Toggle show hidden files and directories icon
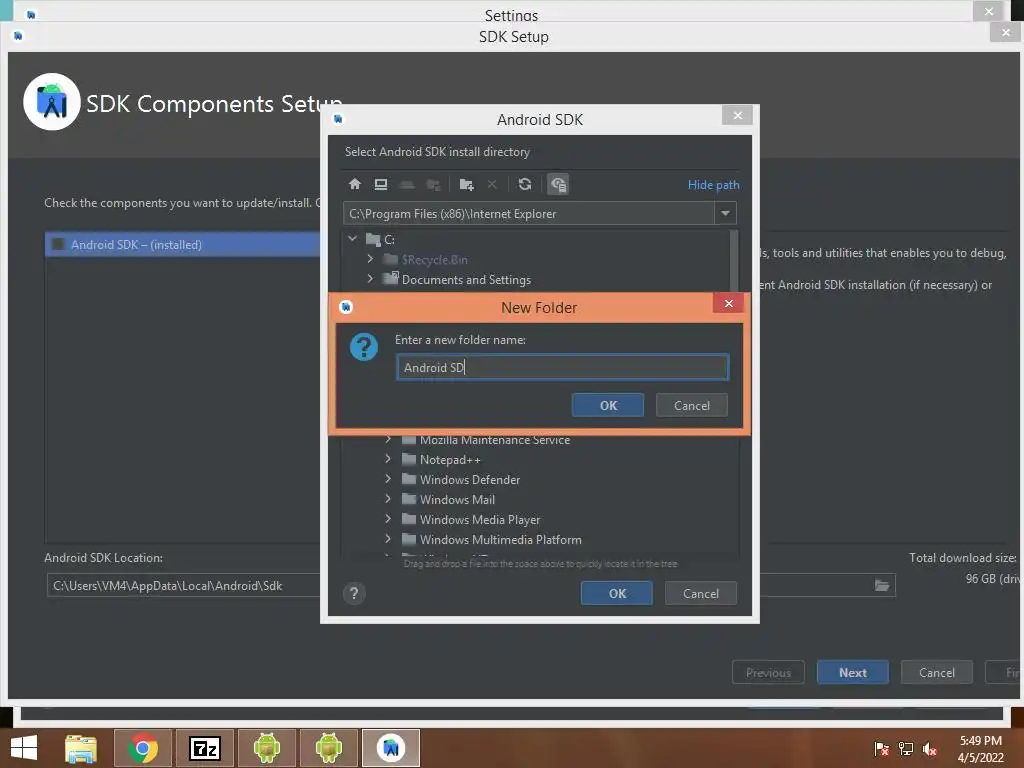The height and width of the screenshot is (768, 1024). coord(558,184)
